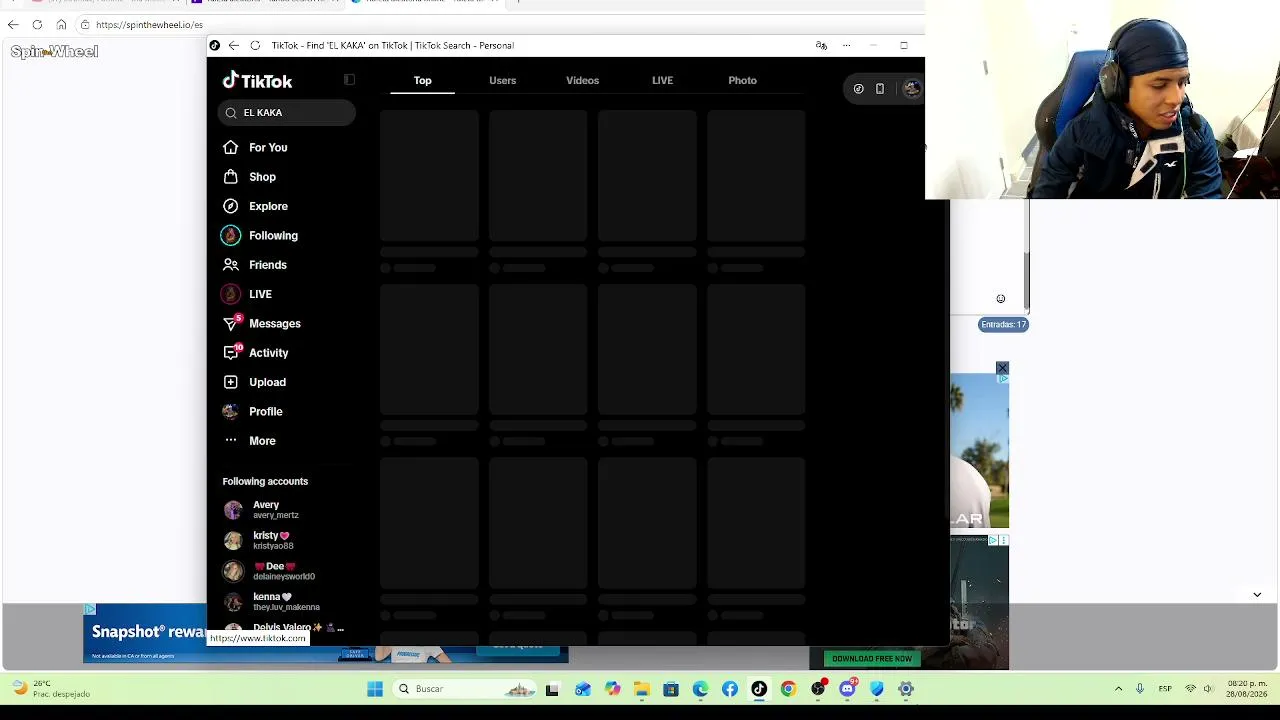The height and width of the screenshot is (720, 1280).
Task: Click the microphone icon in system tray
Action: pos(1139,689)
